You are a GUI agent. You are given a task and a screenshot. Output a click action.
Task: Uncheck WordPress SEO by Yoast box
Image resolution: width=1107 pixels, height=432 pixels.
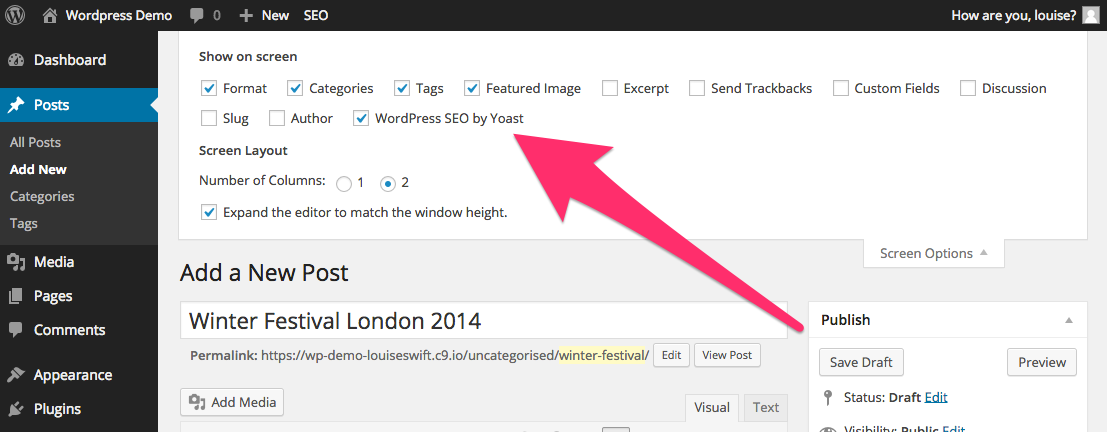[x=362, y=118]
